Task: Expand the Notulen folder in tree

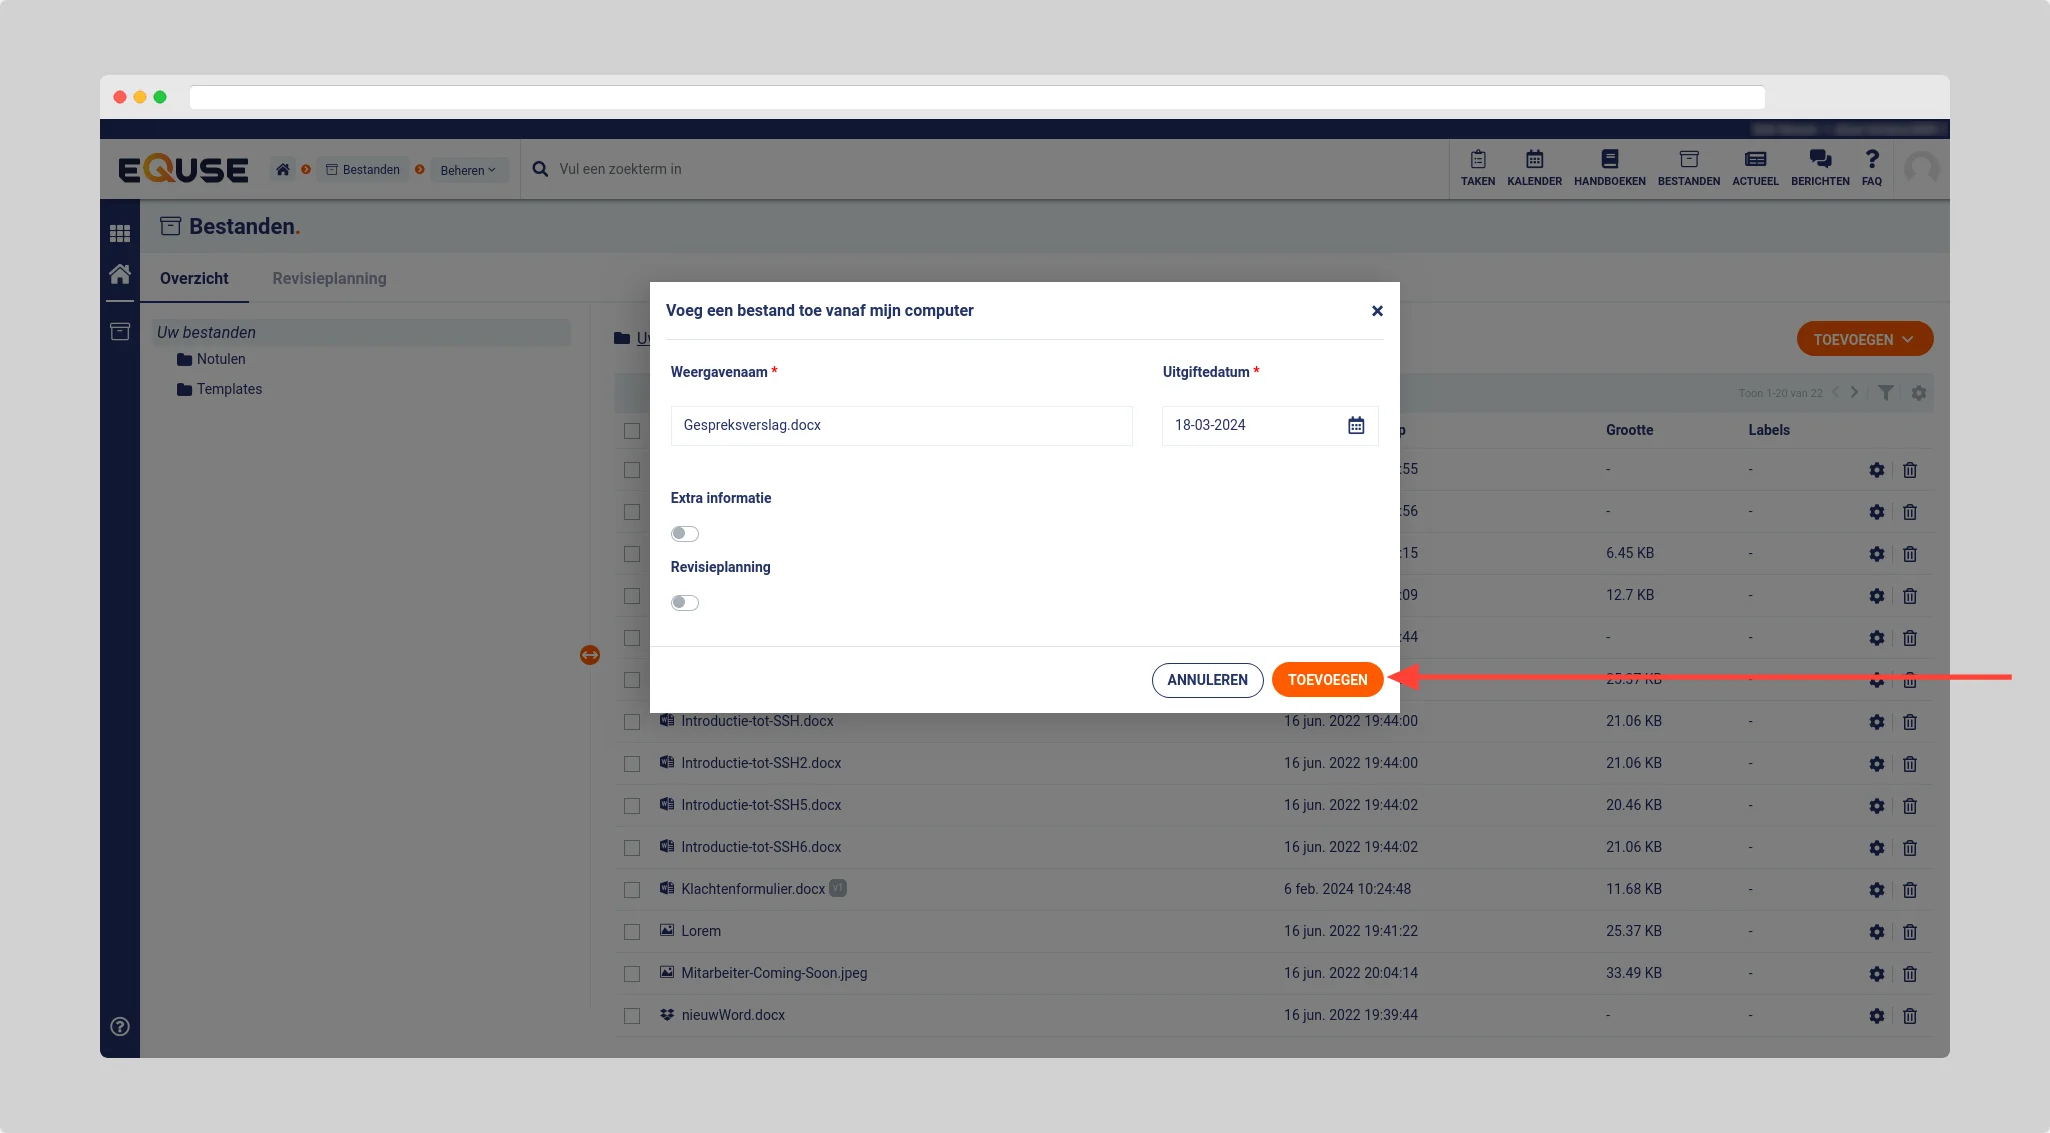Action: 220,359
